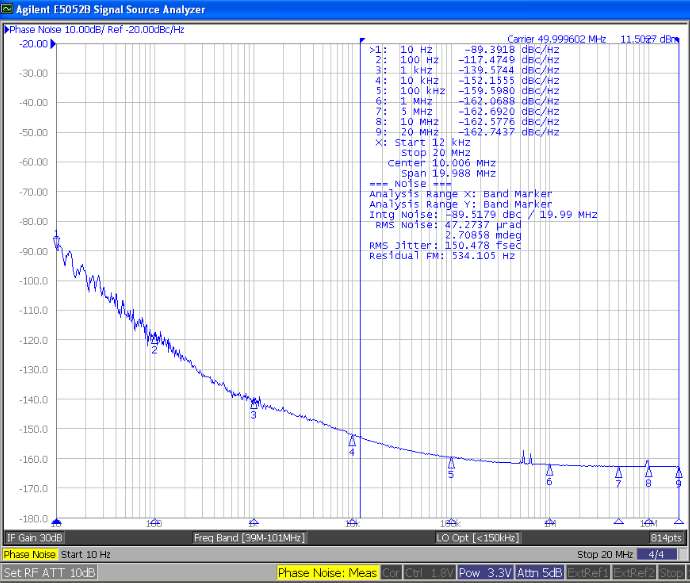The height and width of the screenshot is (583, 690).
Task: Click the IF Gain 30dB field
Action: (x=34, y=538)
